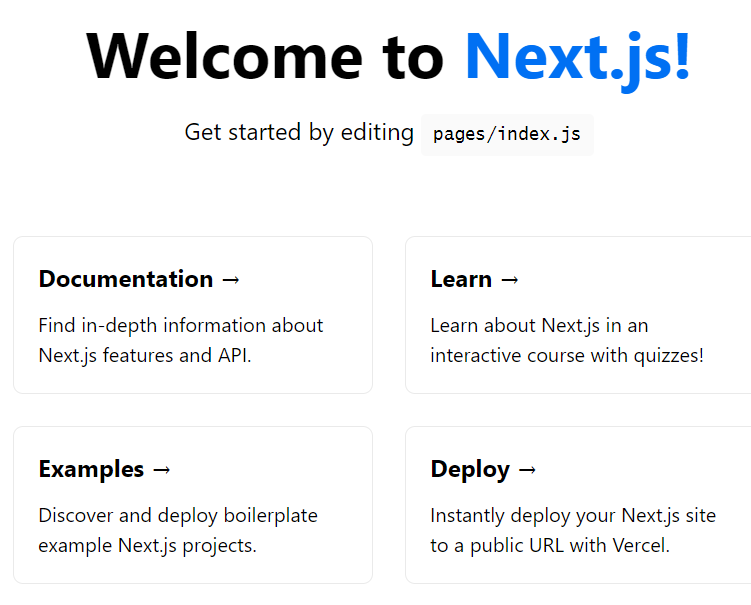
Task: Click 'Learn about Next.js in an' line
Action: click(539, 325)
